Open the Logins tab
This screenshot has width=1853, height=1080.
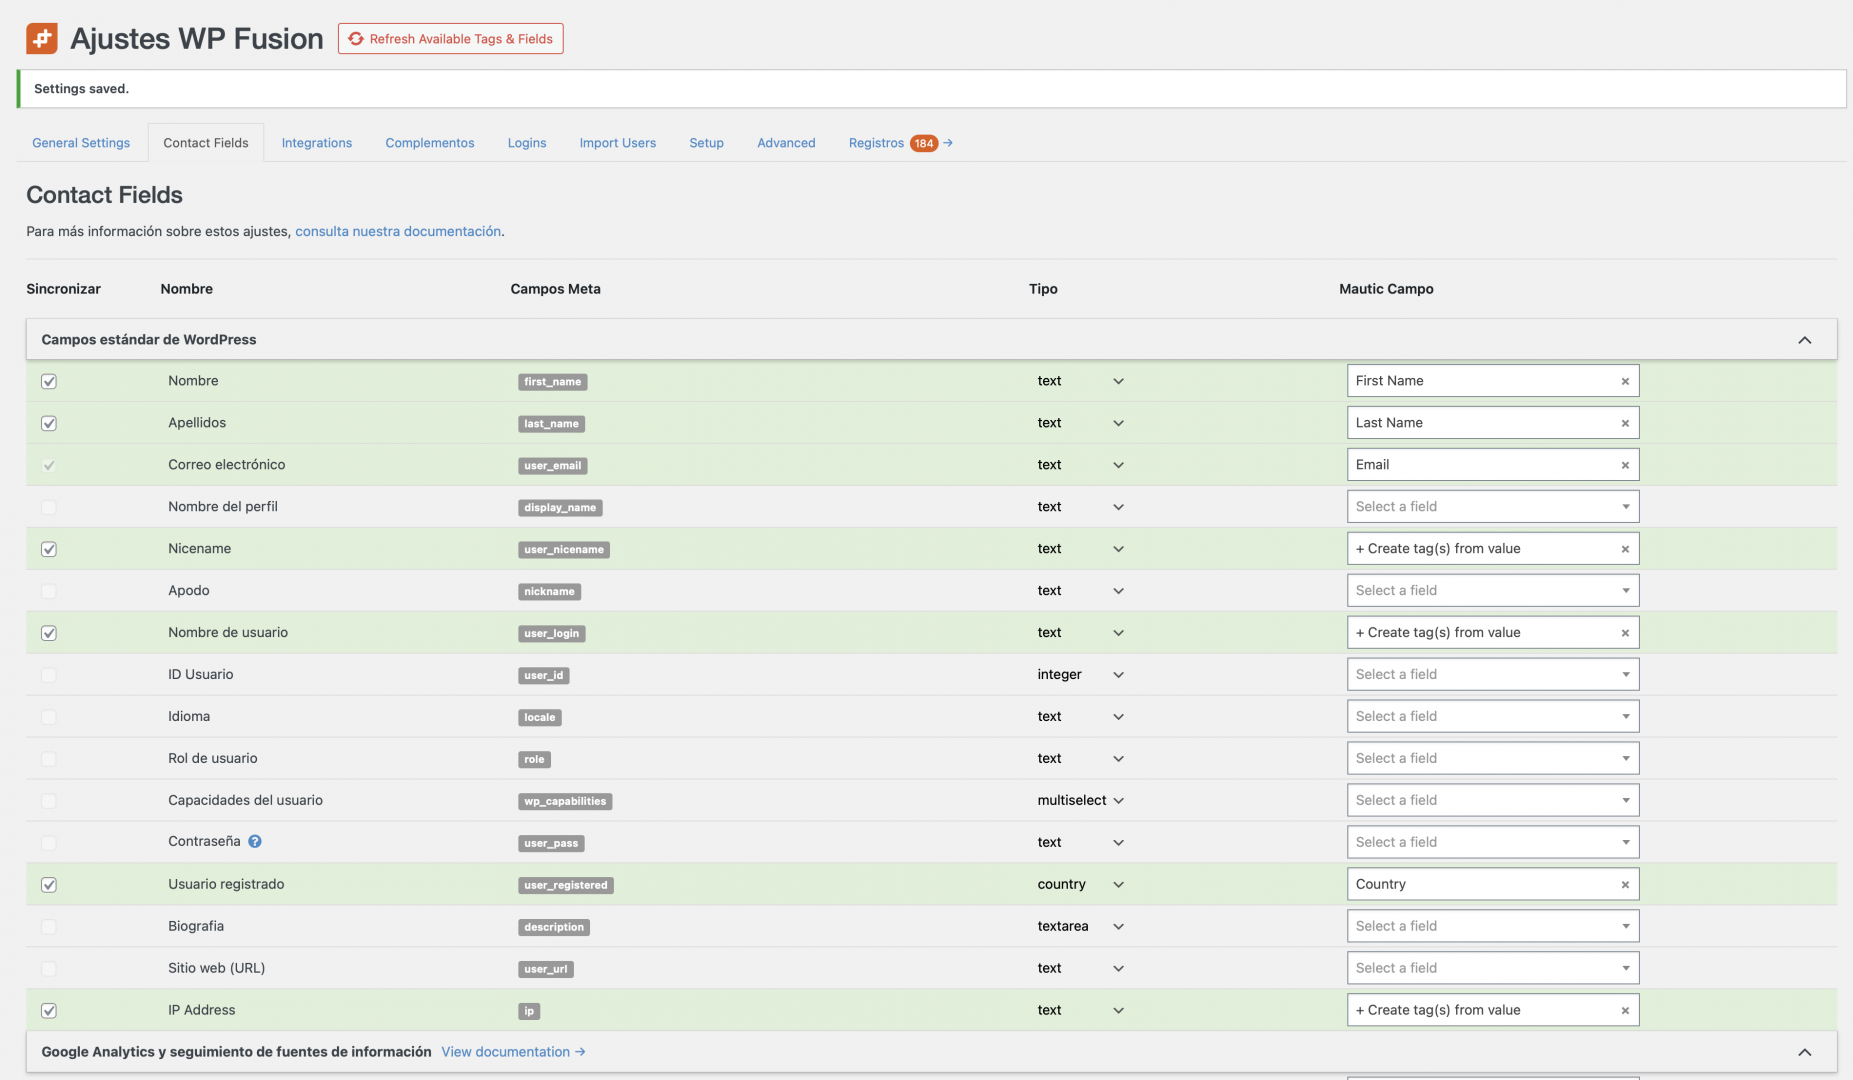527,143
